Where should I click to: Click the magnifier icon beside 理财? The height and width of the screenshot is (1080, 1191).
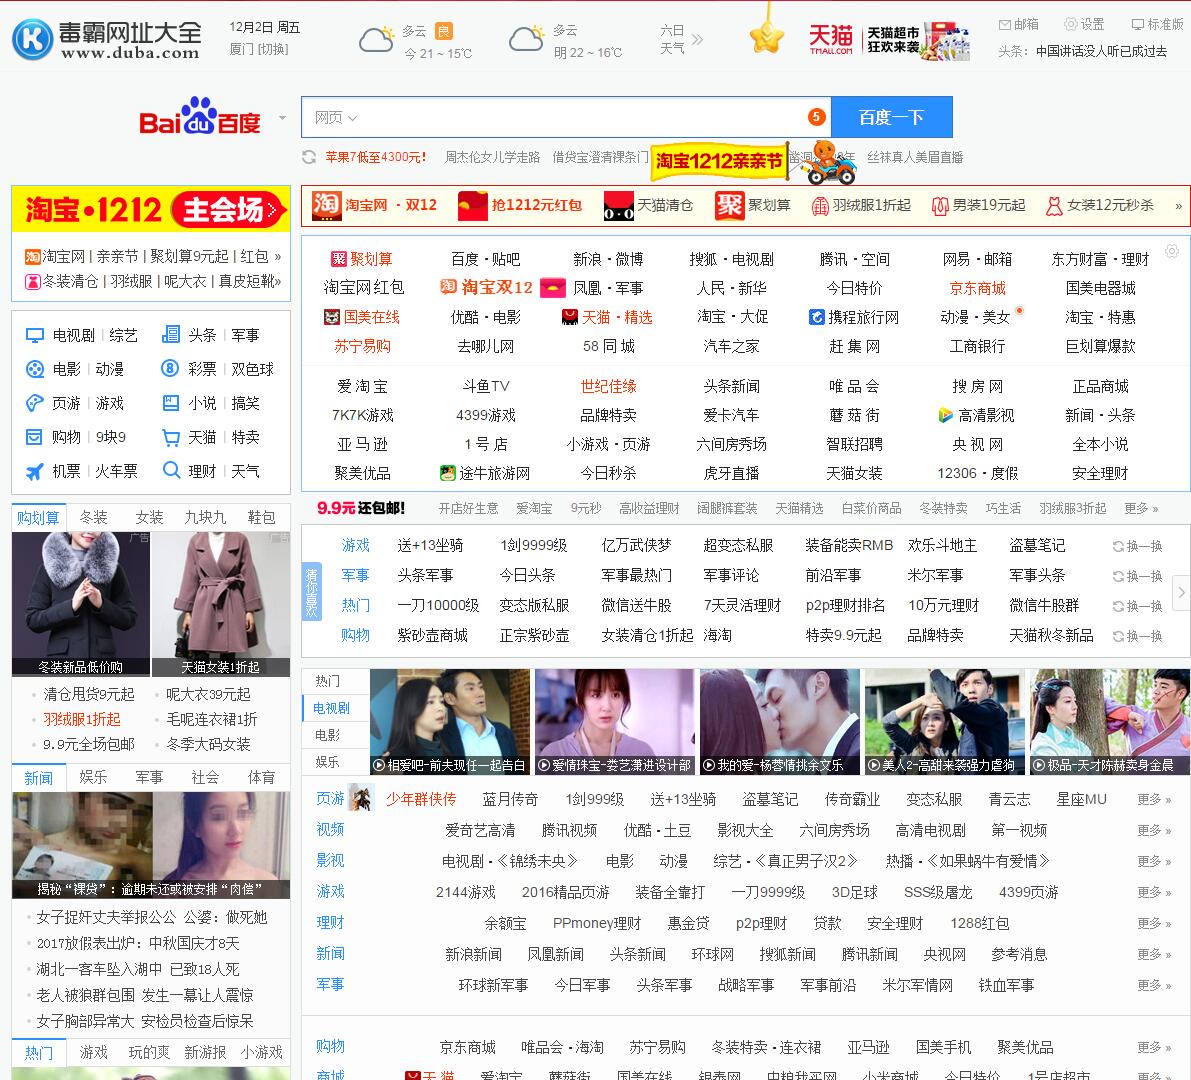coord(172,470)
